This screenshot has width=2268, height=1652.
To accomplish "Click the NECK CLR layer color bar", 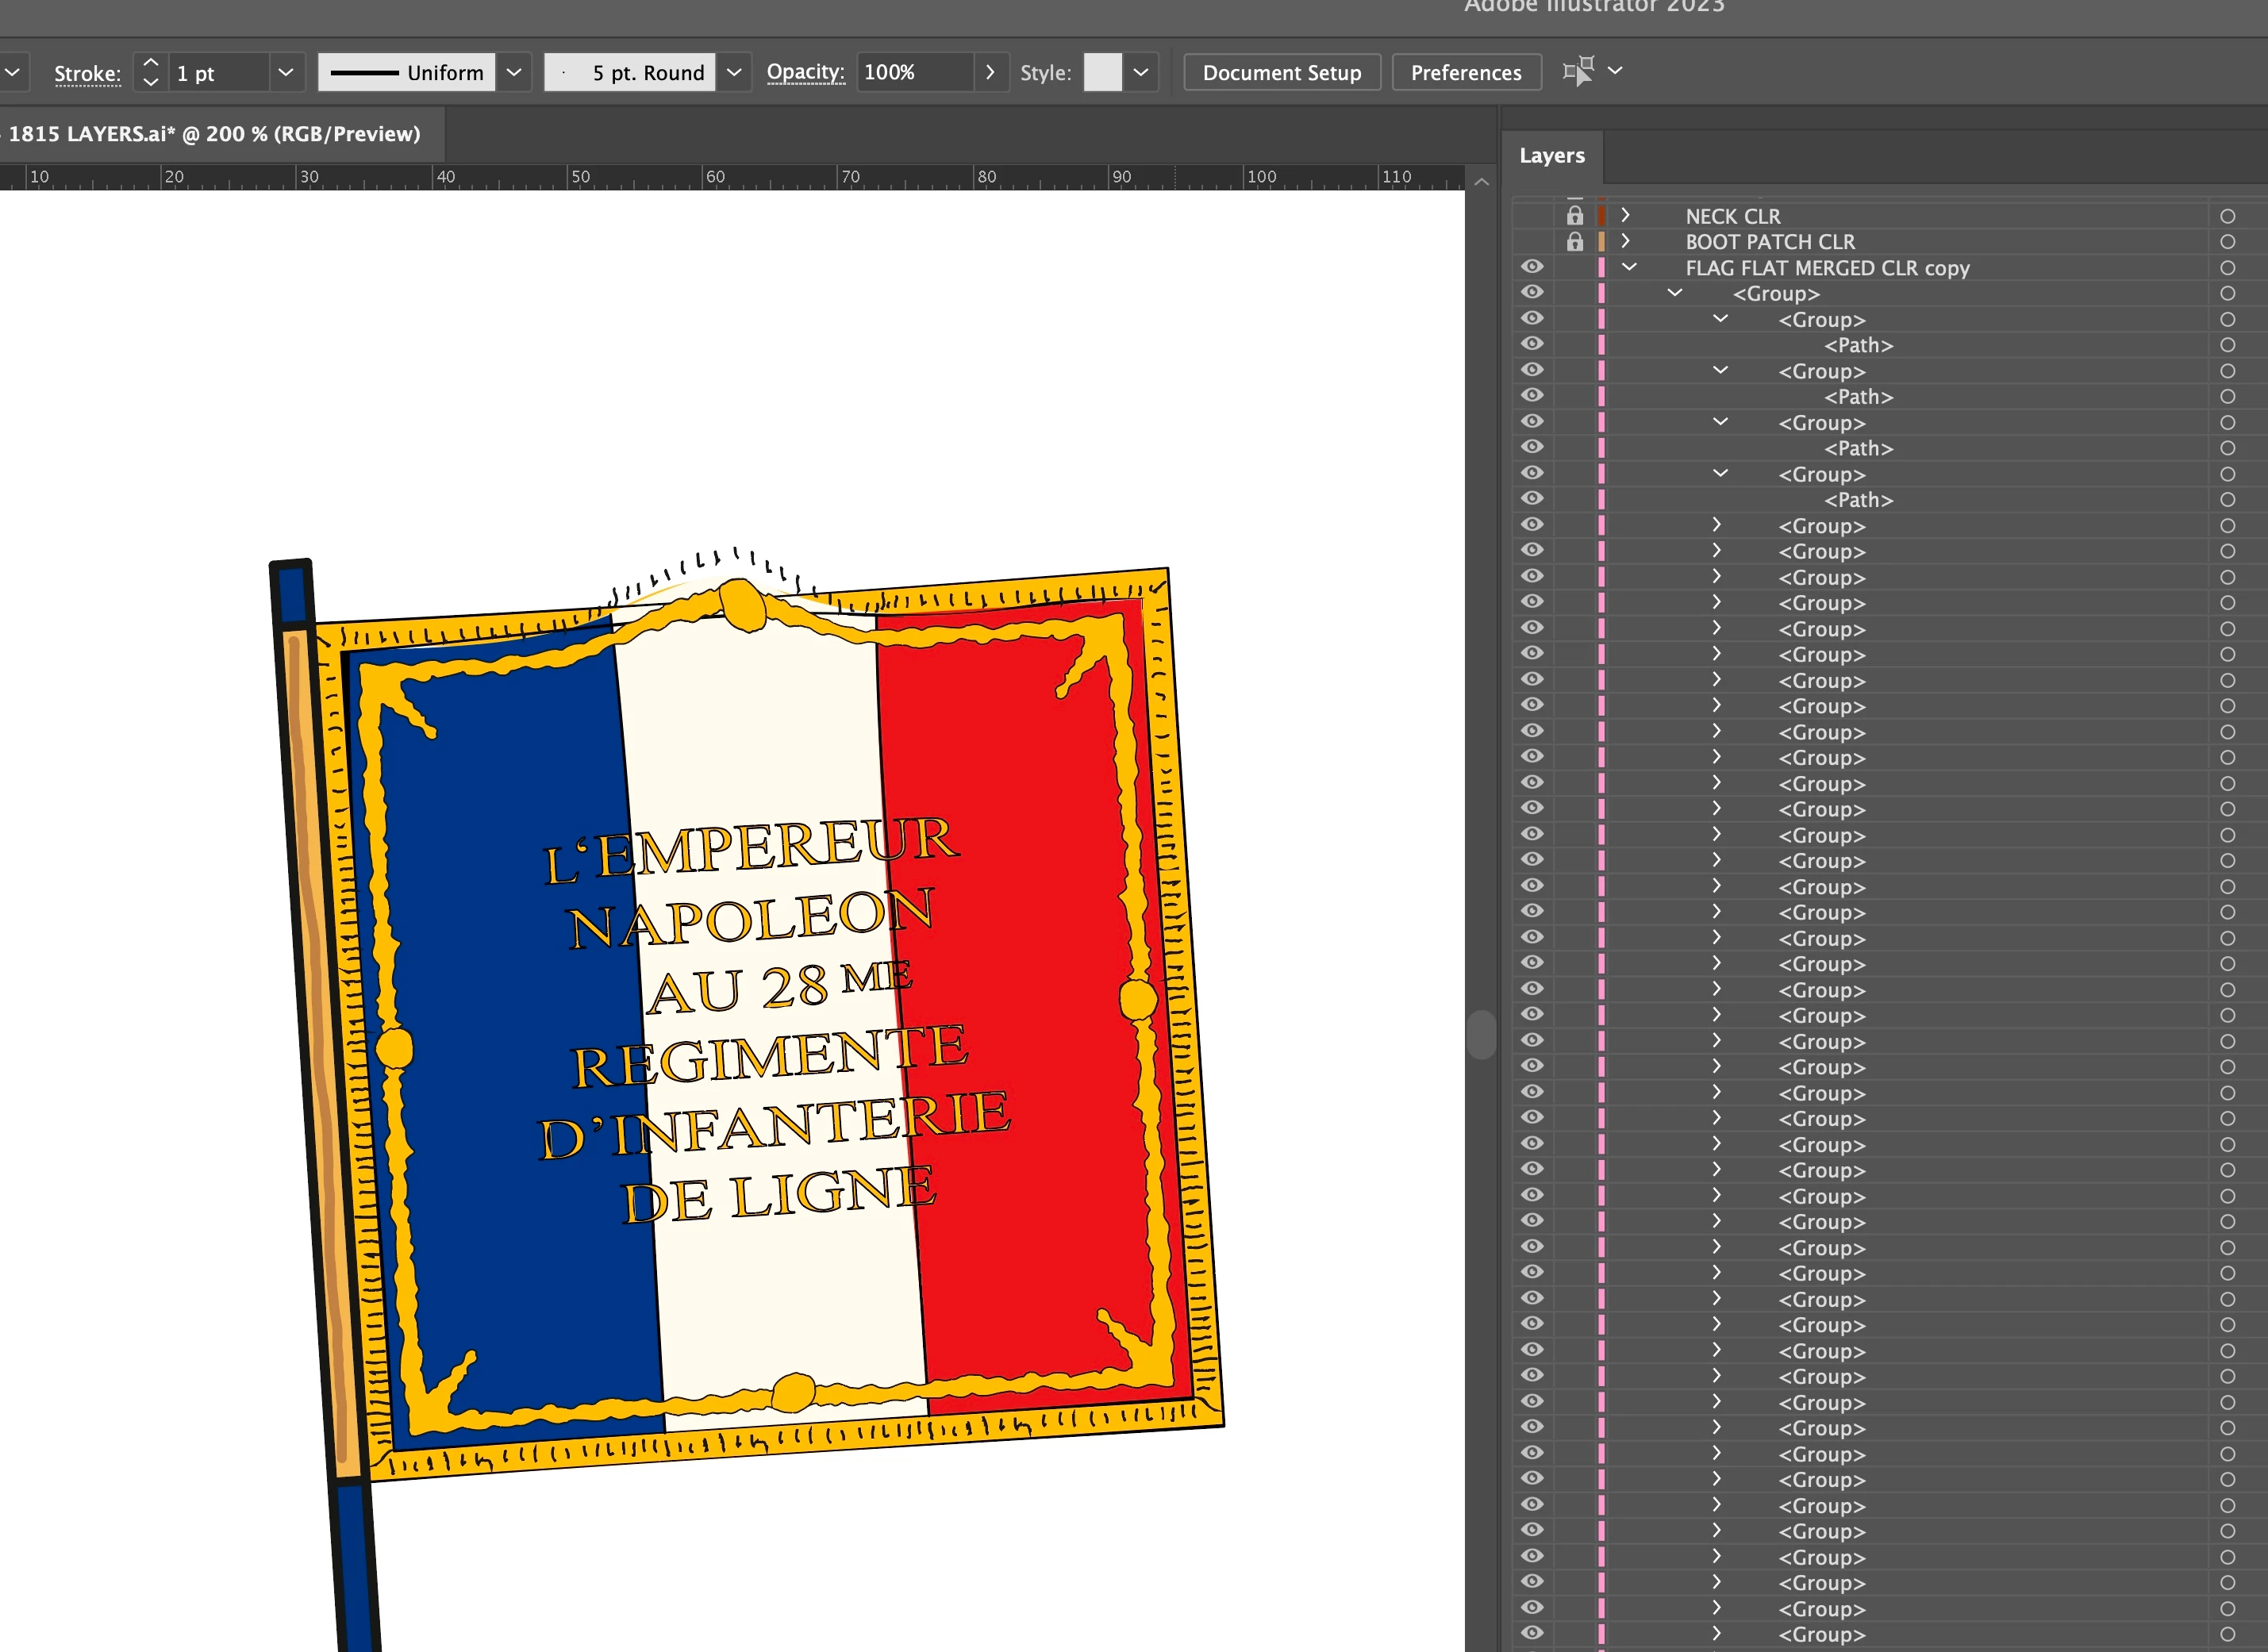I will [x=1602, y=216].
